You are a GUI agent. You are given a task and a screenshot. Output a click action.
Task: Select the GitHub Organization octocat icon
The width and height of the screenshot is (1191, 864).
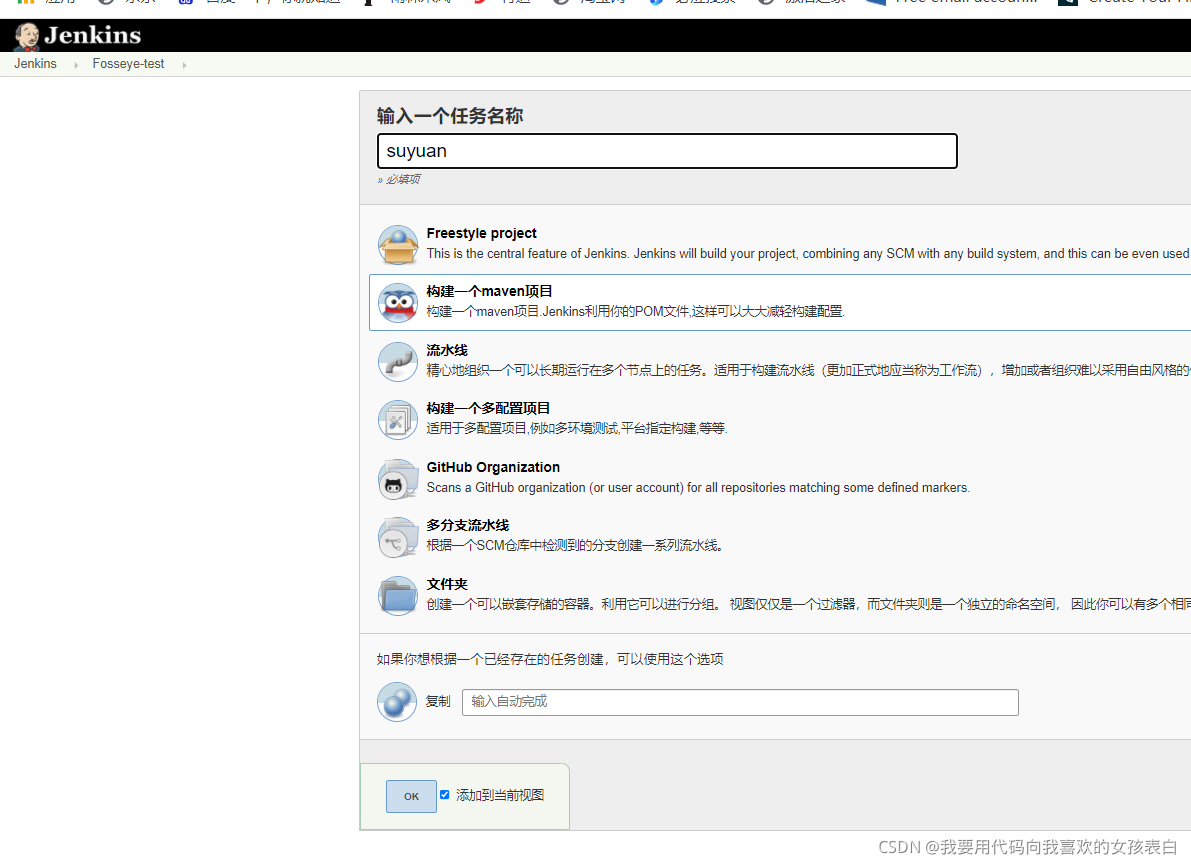point(398,479)
